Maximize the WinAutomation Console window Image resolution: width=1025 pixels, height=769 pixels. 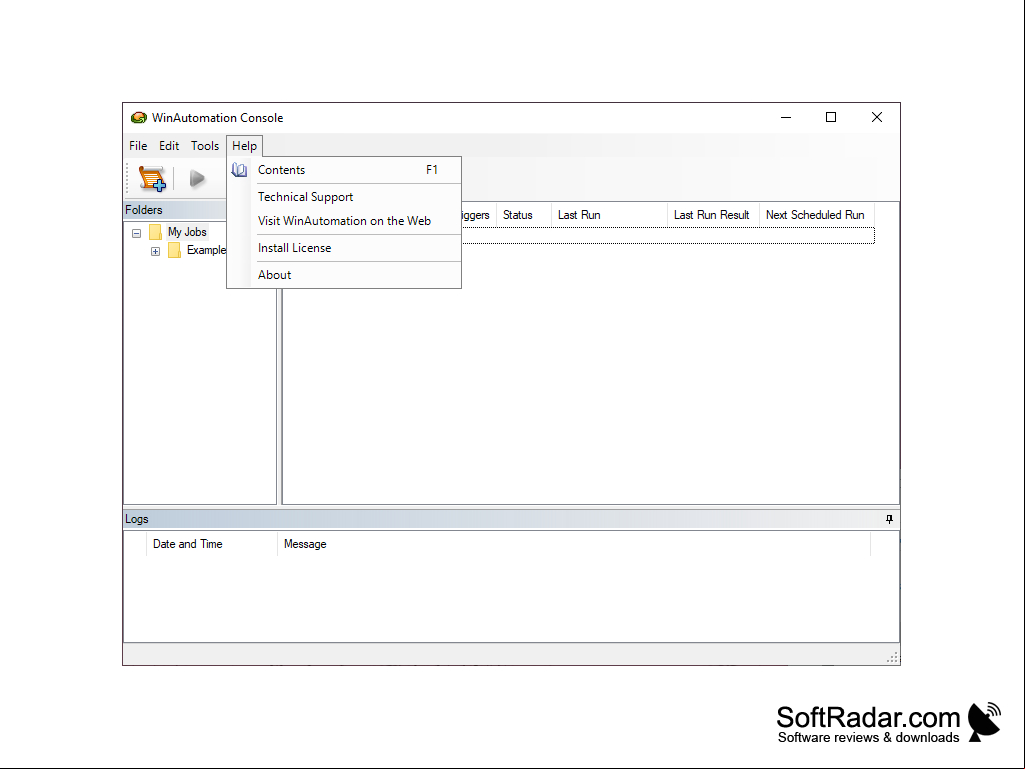(831, 118)
